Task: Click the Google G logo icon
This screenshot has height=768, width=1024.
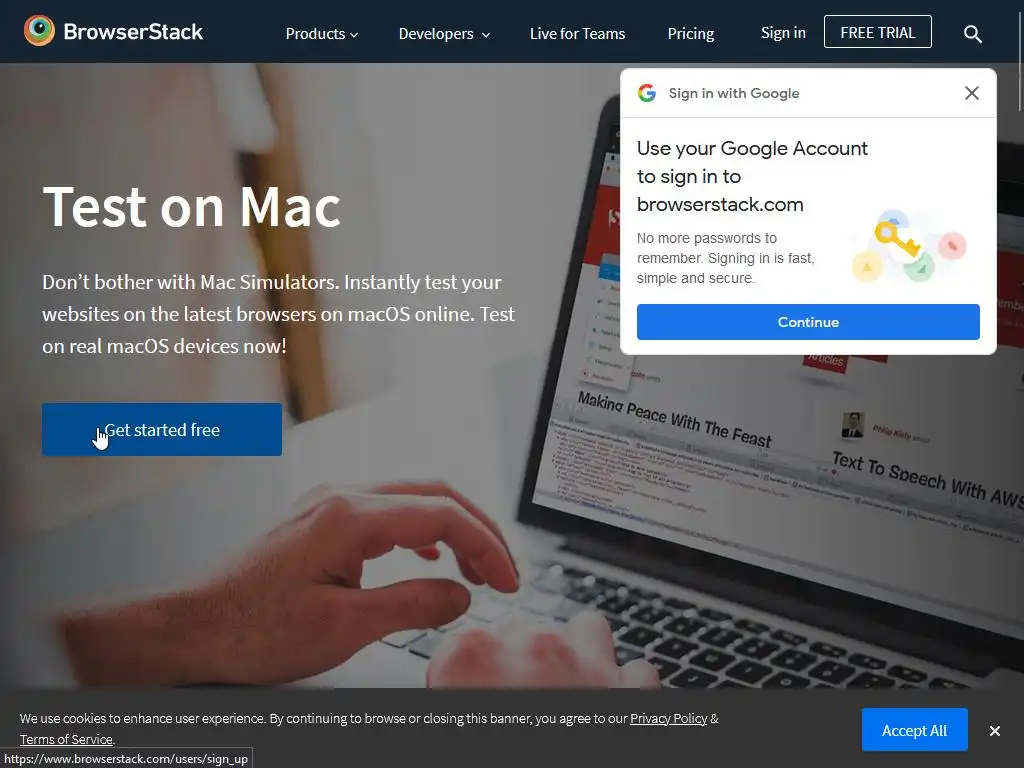Action: [647, 93]
